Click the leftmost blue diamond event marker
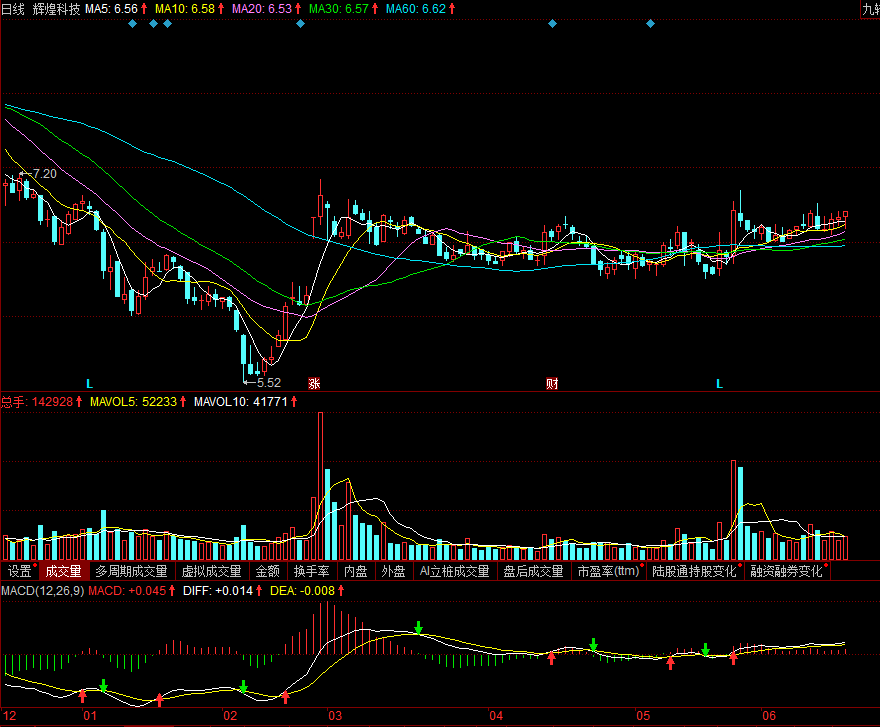The height and width of the screenshot is (727, 880). pos(133,23)
